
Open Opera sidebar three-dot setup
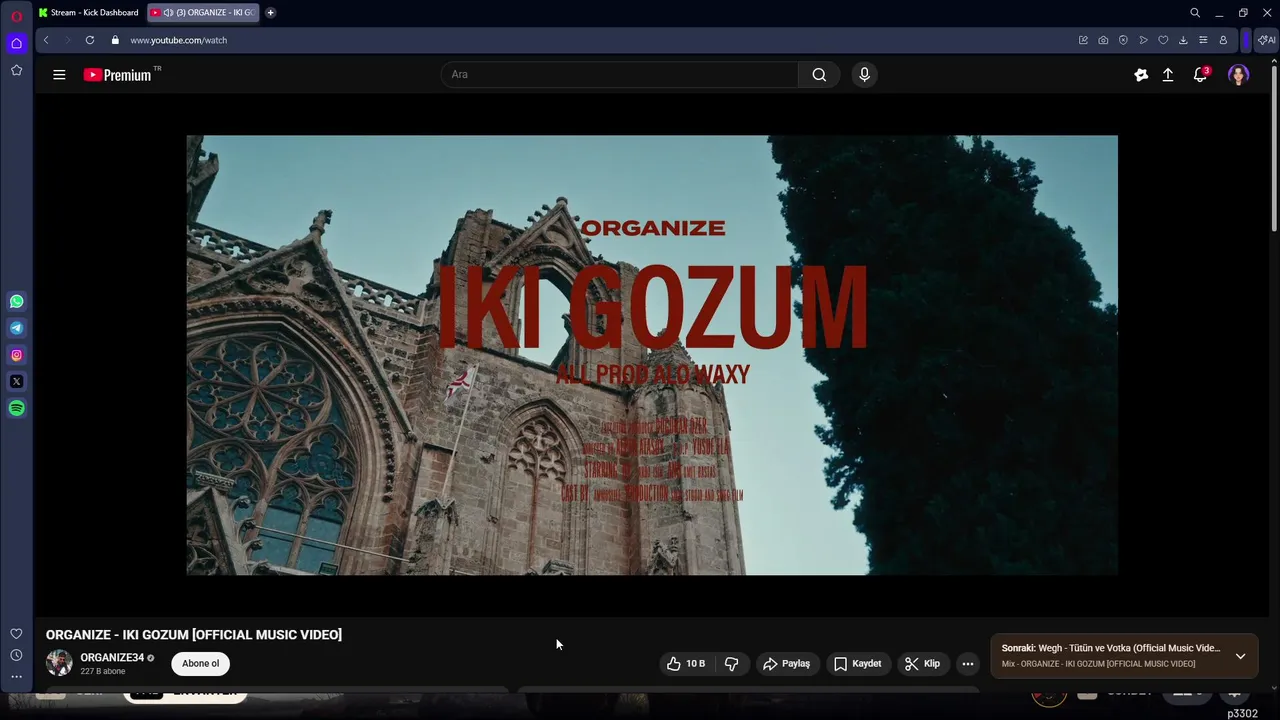tap(16, 677)
